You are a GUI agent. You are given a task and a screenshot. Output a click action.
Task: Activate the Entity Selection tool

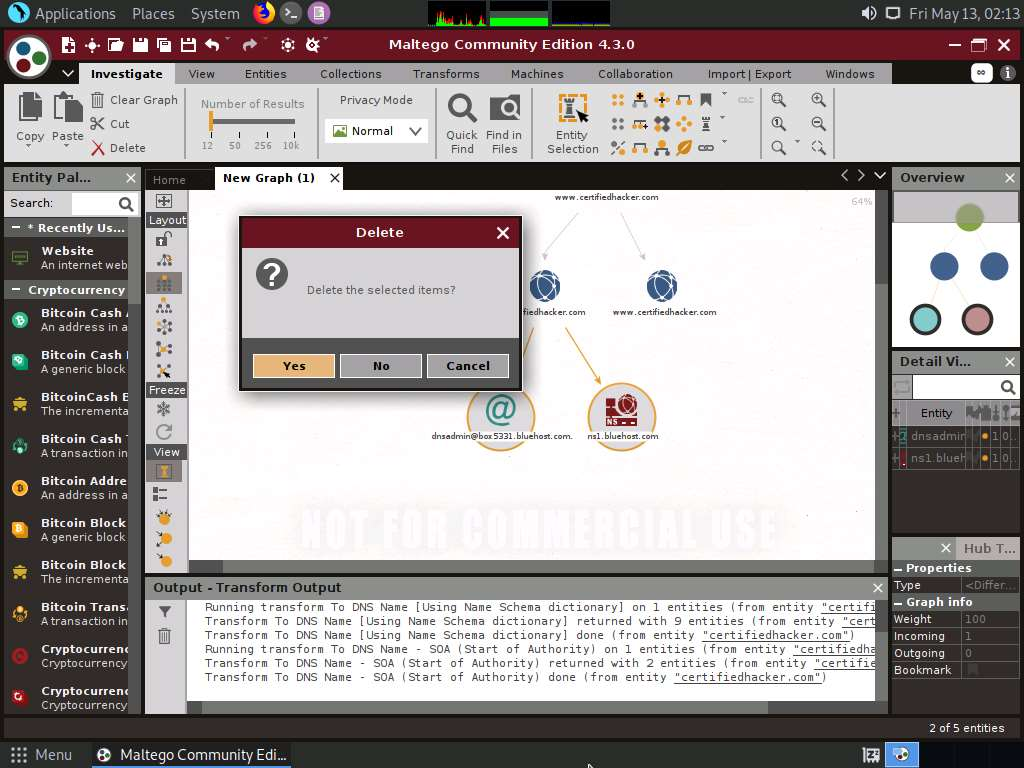[x=573, y=123]
